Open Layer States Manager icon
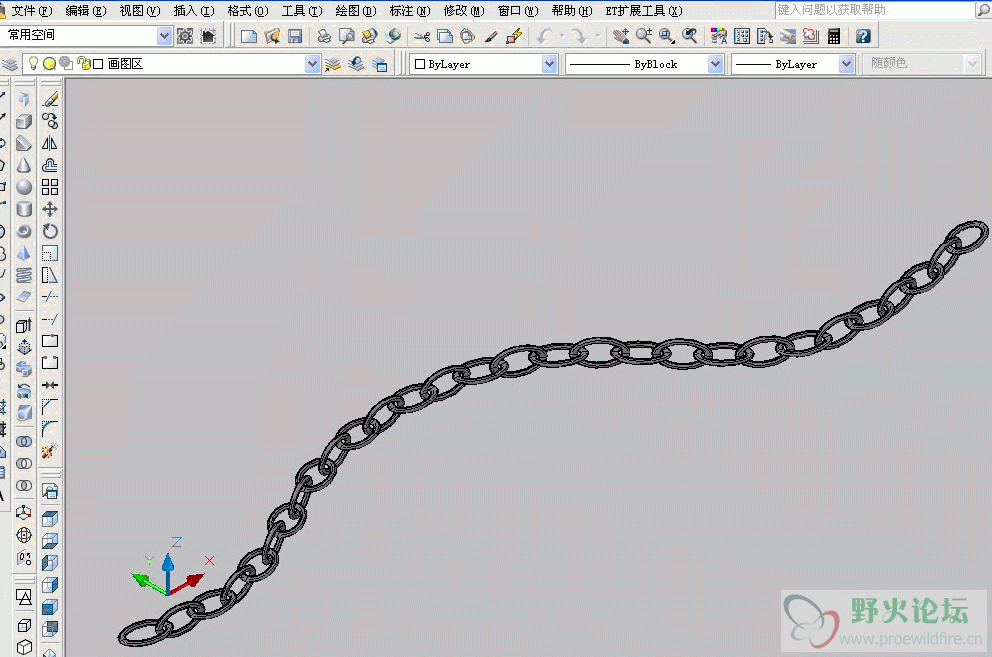 tap(379, 64)
